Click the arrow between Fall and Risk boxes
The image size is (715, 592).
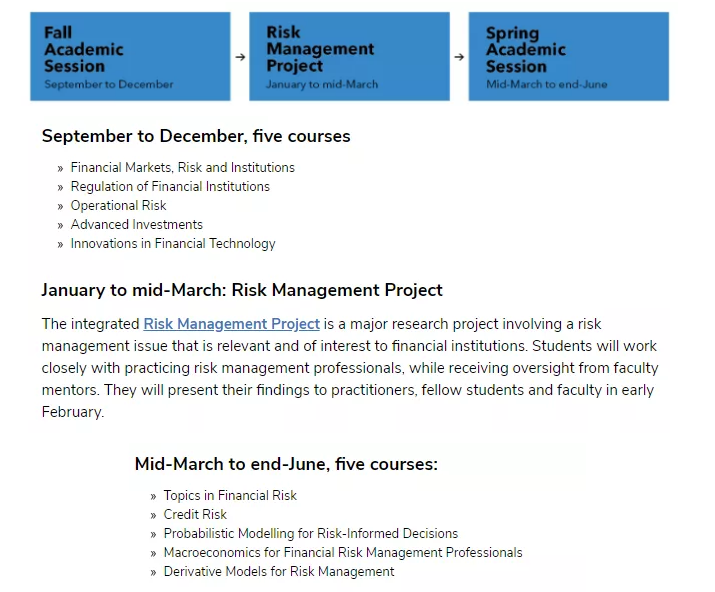240,57
